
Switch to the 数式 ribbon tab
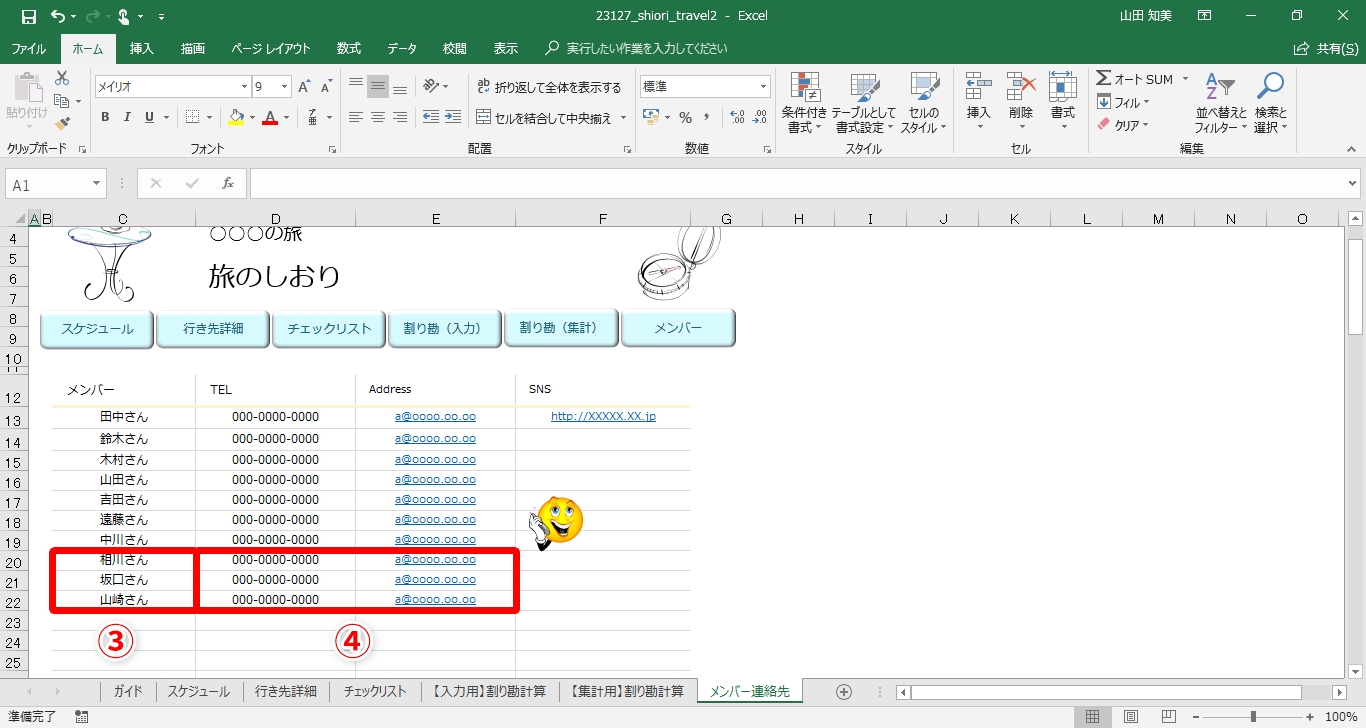[349, 48]
